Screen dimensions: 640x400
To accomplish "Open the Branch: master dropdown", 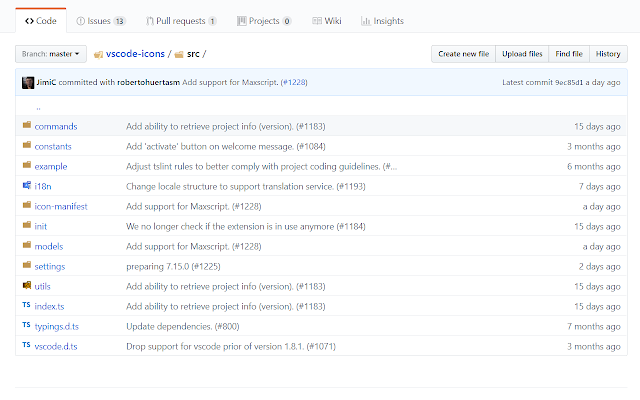I will pyautogui.click(x=51, y=54).
